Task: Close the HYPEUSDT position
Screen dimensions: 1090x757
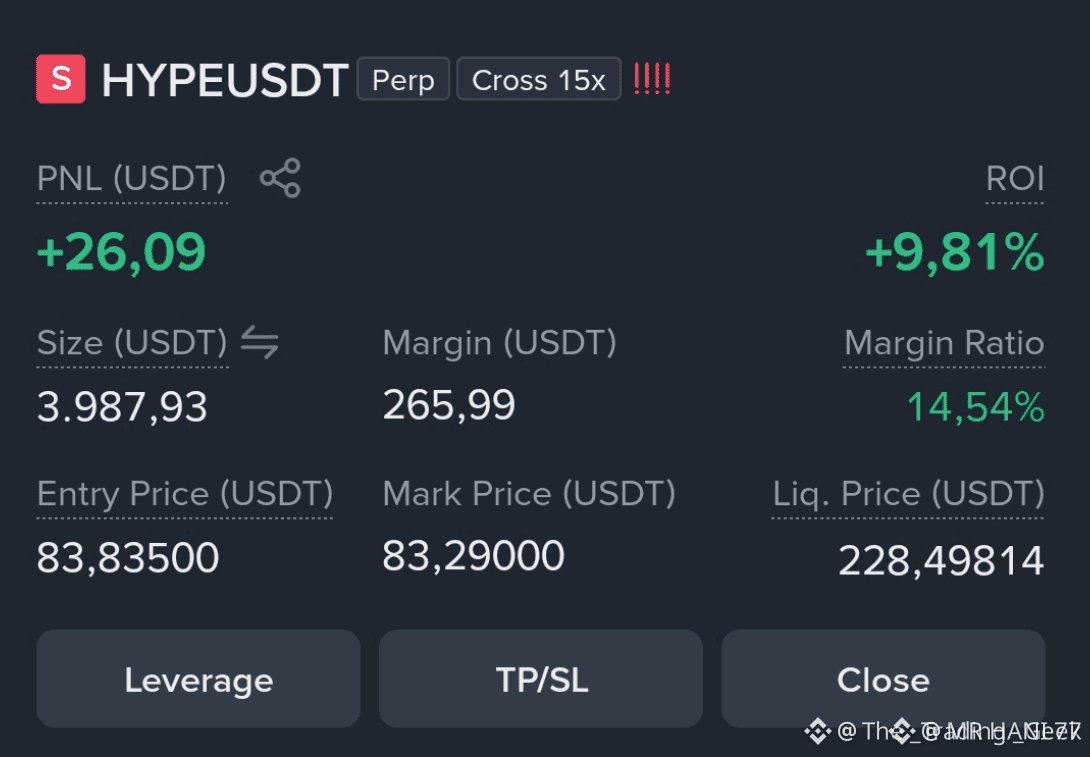Action: [883, 679]
